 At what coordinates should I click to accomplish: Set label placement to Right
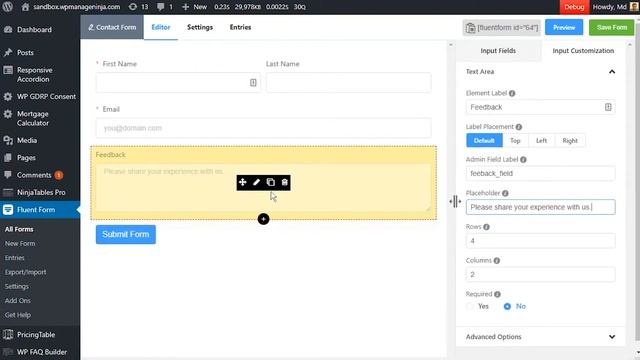(570, 140)
